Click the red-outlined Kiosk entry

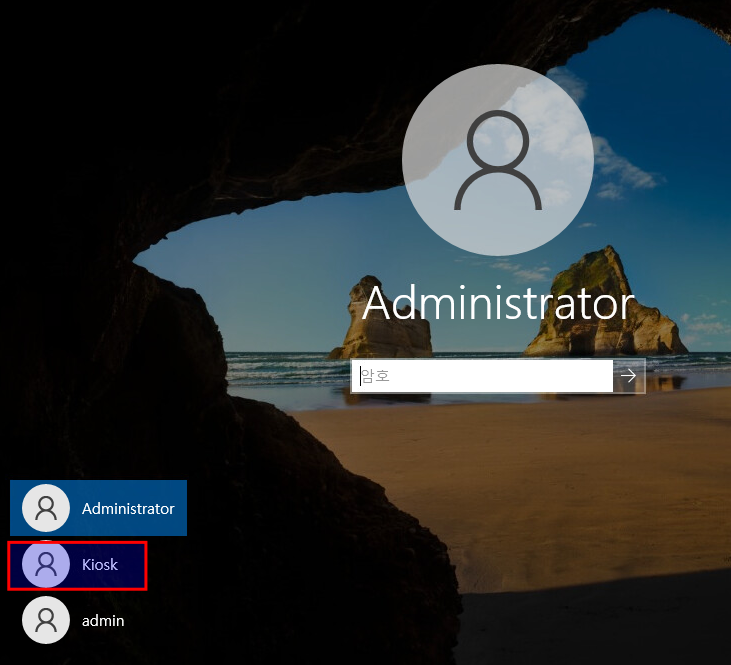(78, 565)
